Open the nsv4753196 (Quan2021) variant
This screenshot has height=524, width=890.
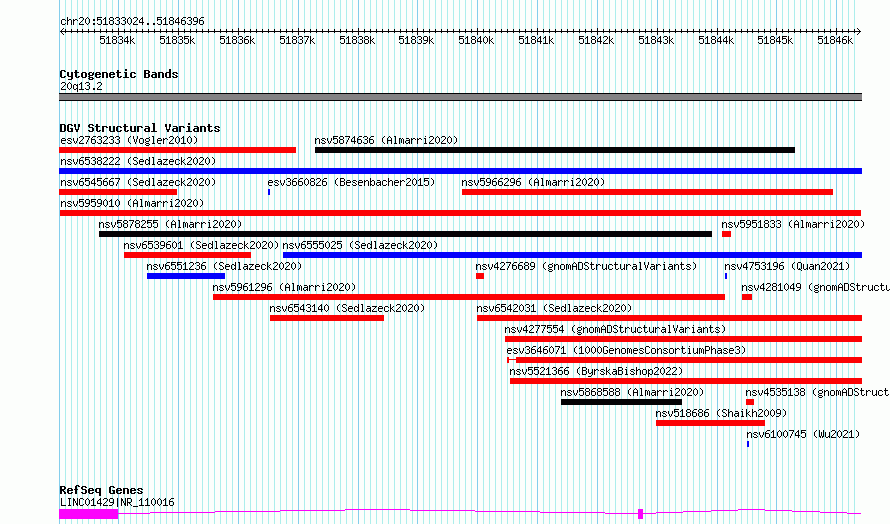(x=726, y=276)
